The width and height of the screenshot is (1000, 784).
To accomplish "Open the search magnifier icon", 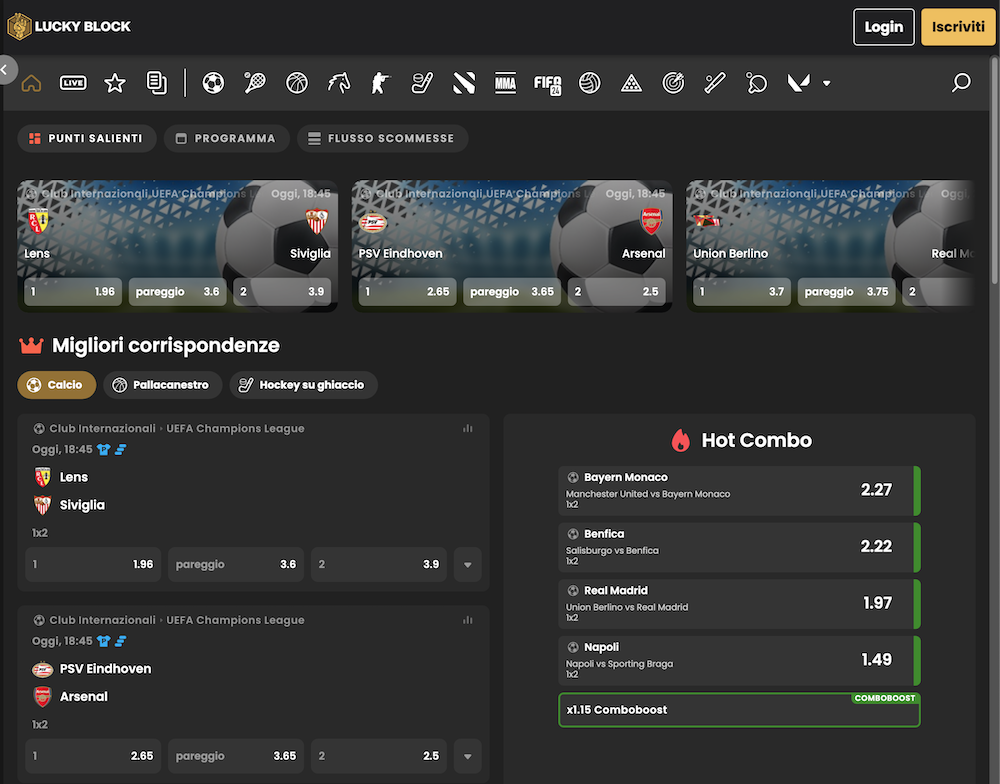I will click(x=961, y=83).
